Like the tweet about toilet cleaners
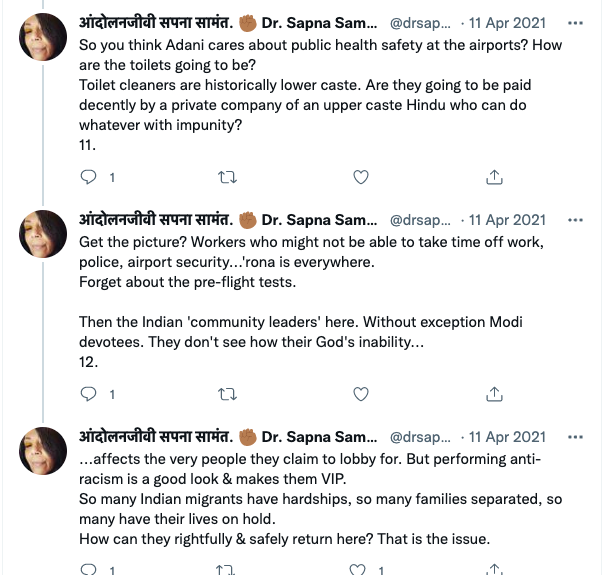Screen dimensions: 606x575 361,177
